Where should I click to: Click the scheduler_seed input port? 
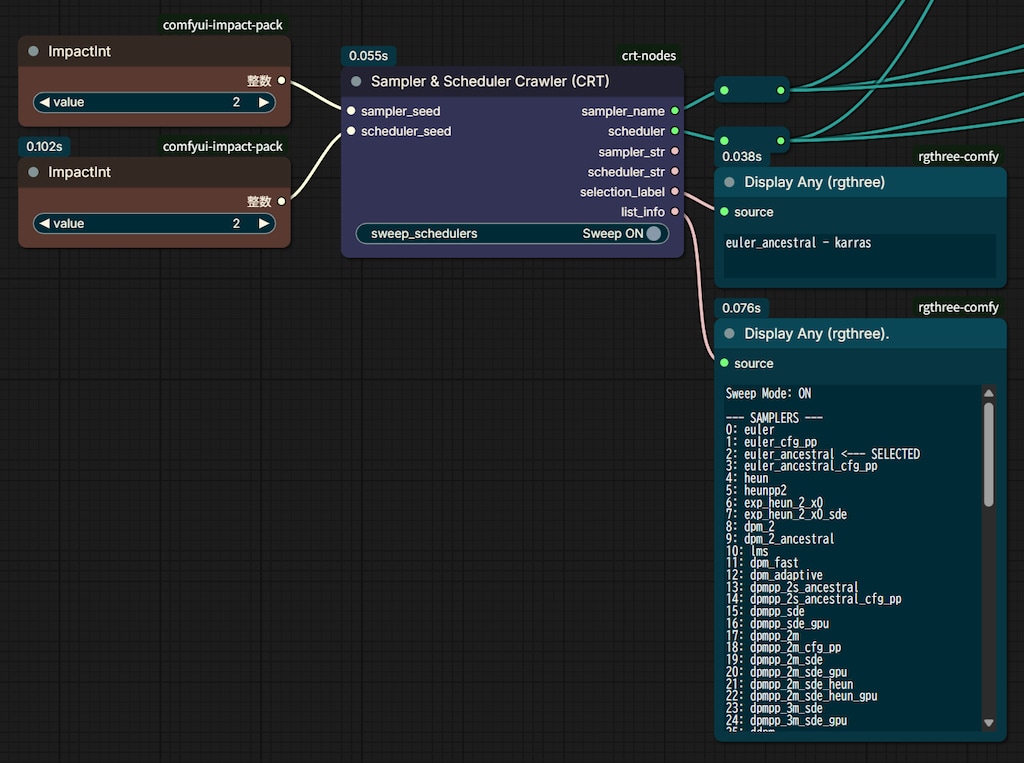pos(351,131)
